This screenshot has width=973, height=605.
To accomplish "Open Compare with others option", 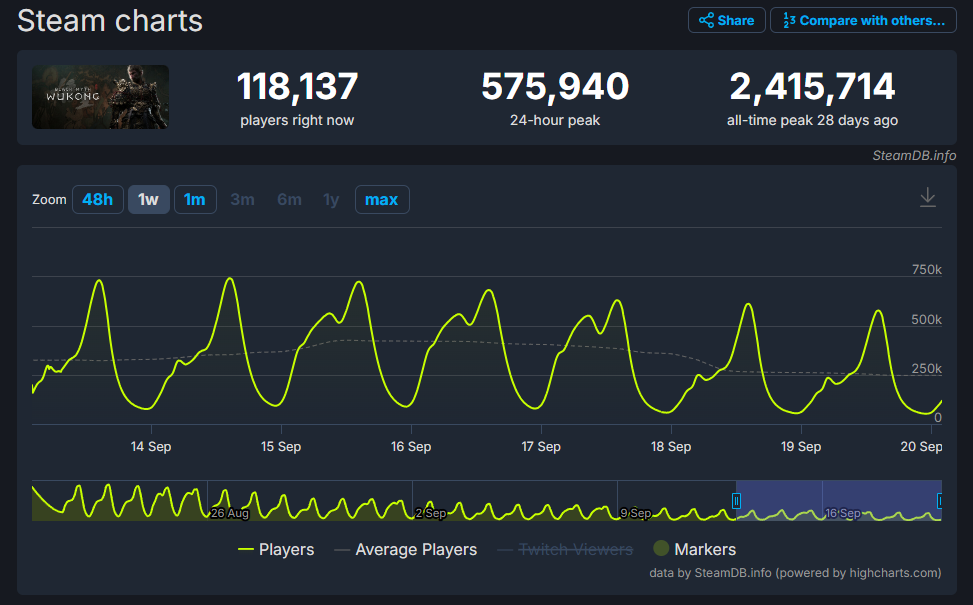I will click(x=863, y=20).
